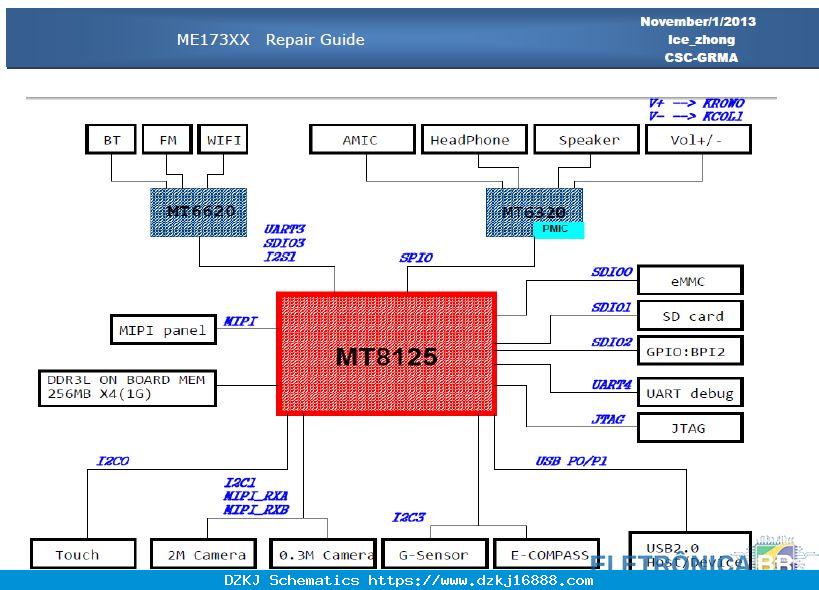Click the UART3 bus label
This screenshot has width=819, height=590.
coord(284,229)
